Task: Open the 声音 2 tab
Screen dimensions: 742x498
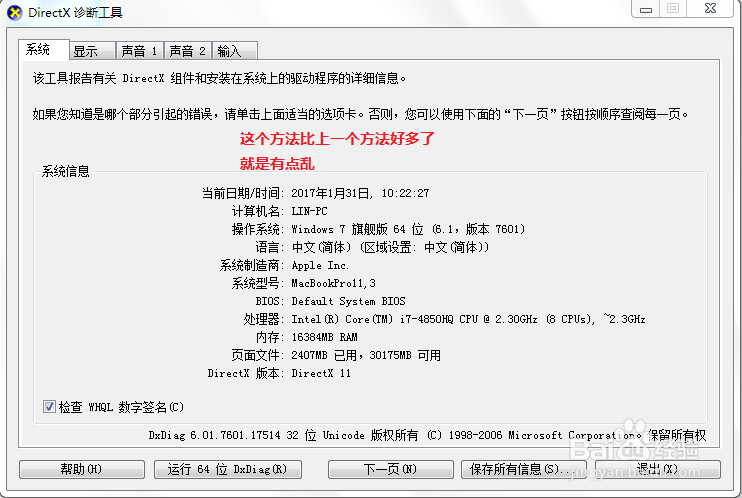Action: (x=187, y=51)
